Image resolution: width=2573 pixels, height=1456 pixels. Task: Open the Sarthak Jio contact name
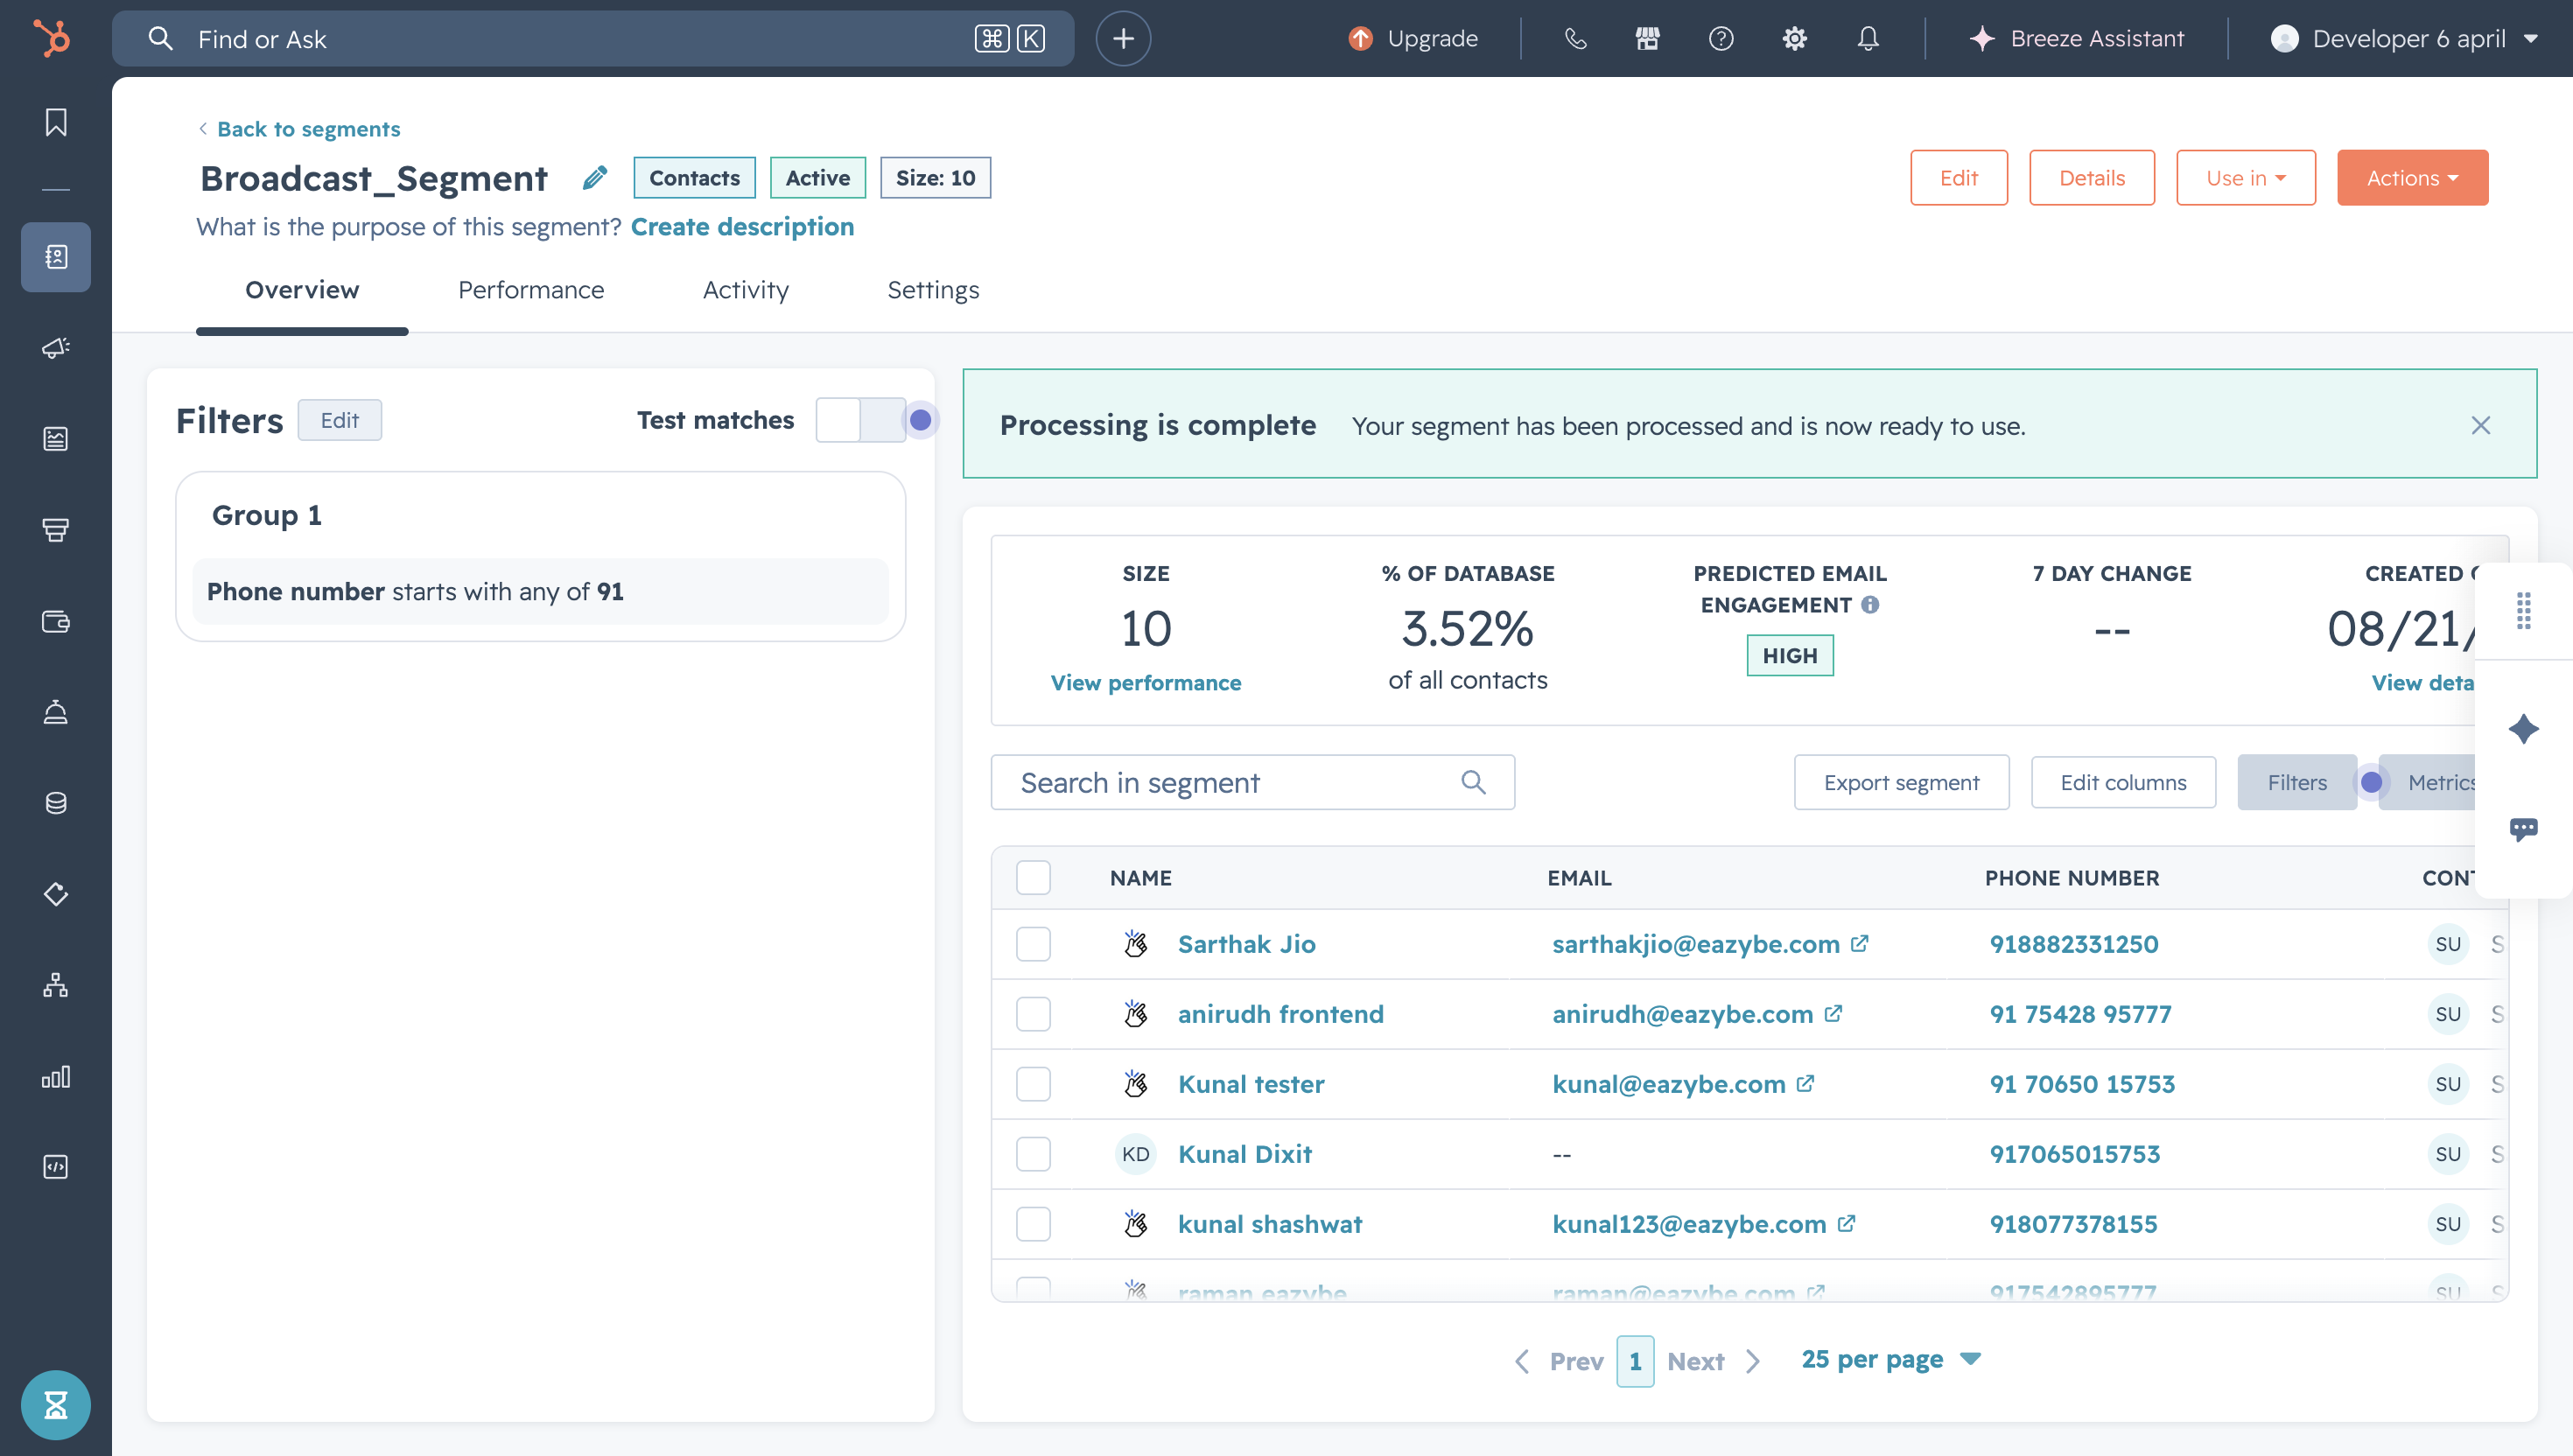(x=1246, y=944)
